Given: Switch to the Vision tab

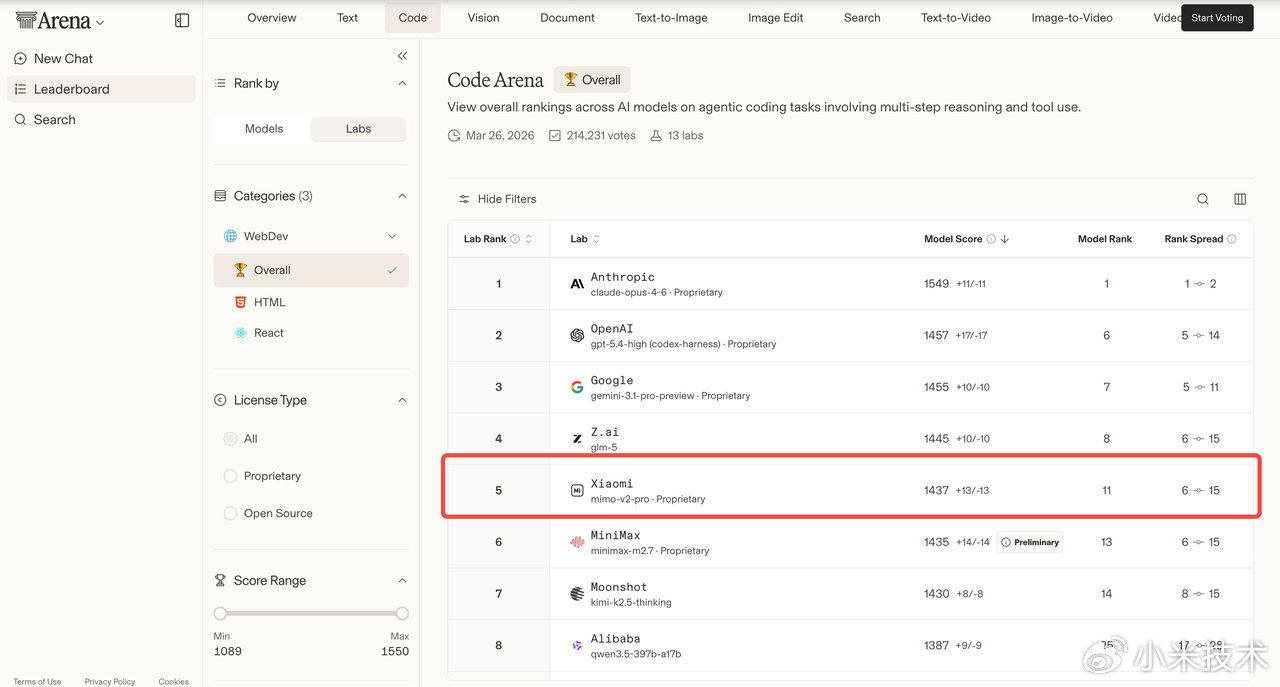Looking at the screenshot, I should click(x=483, y=18).
